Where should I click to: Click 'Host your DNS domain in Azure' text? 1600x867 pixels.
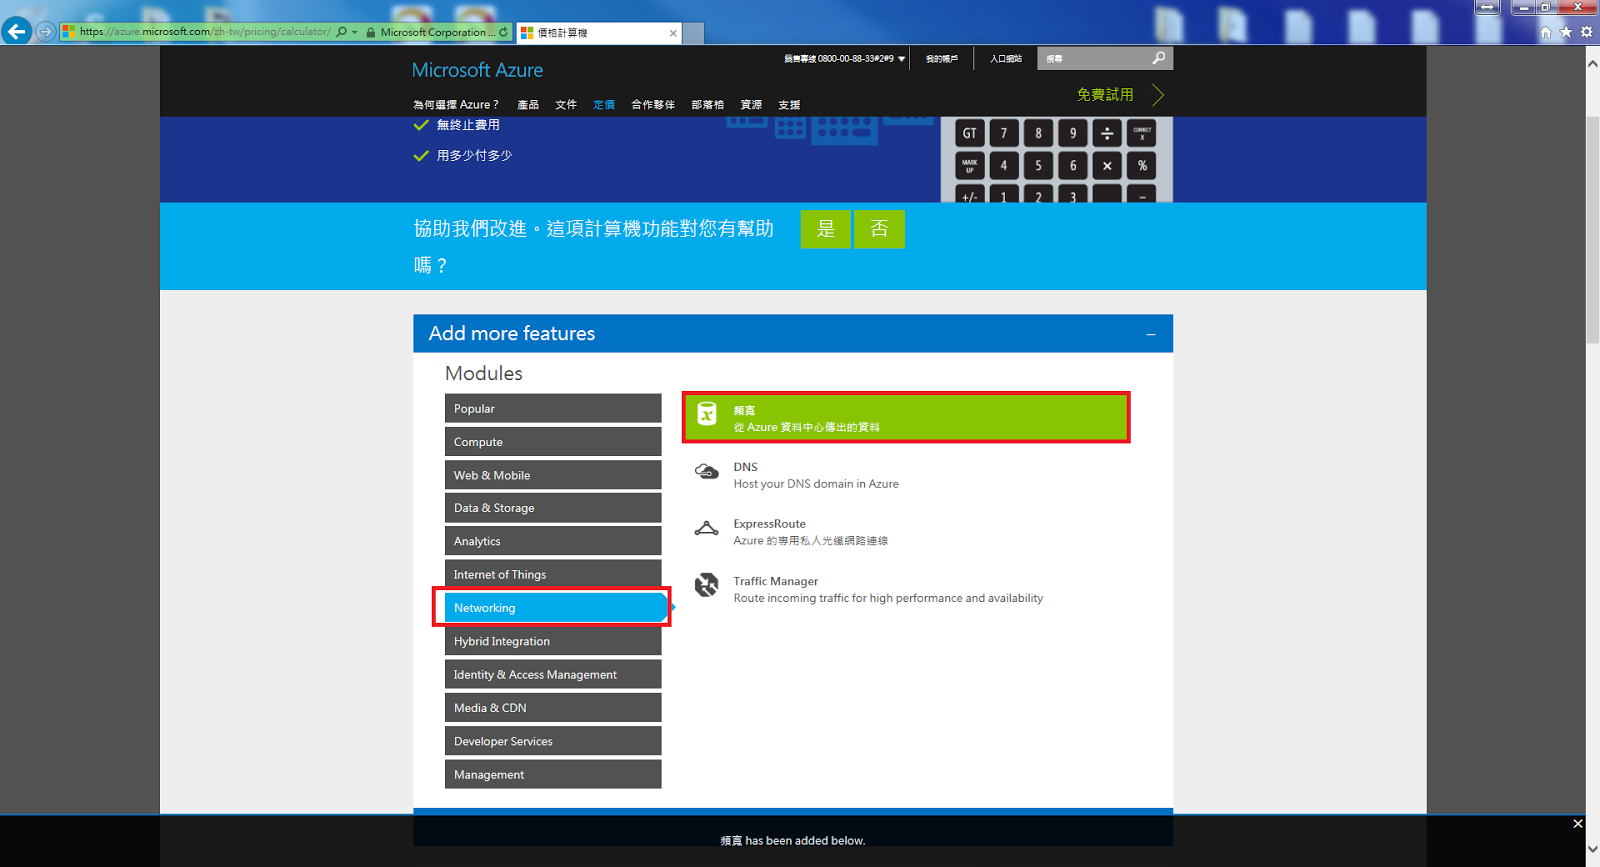pos(816,484)
